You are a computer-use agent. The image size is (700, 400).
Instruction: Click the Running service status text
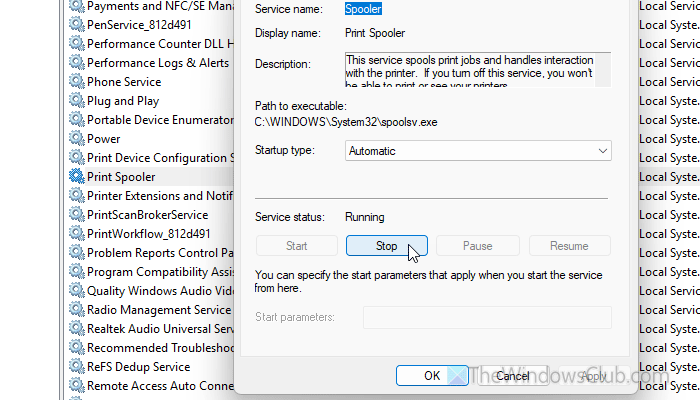[365, 217]
